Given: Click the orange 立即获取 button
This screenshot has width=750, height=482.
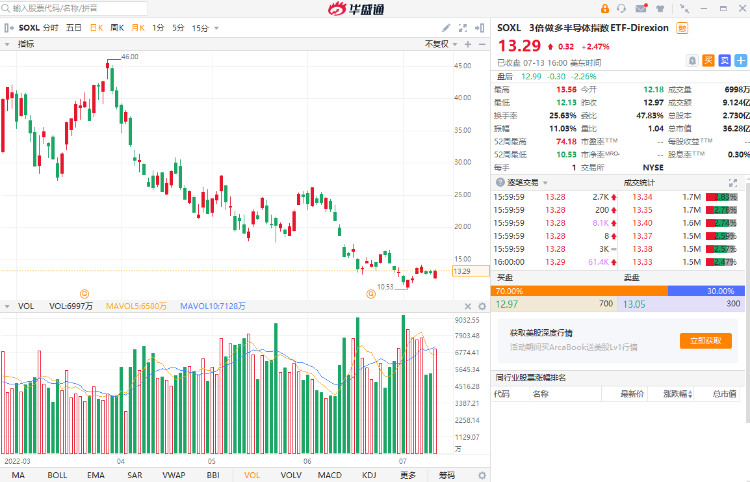Looking at the screenshot, I should (x=706, y=340).
